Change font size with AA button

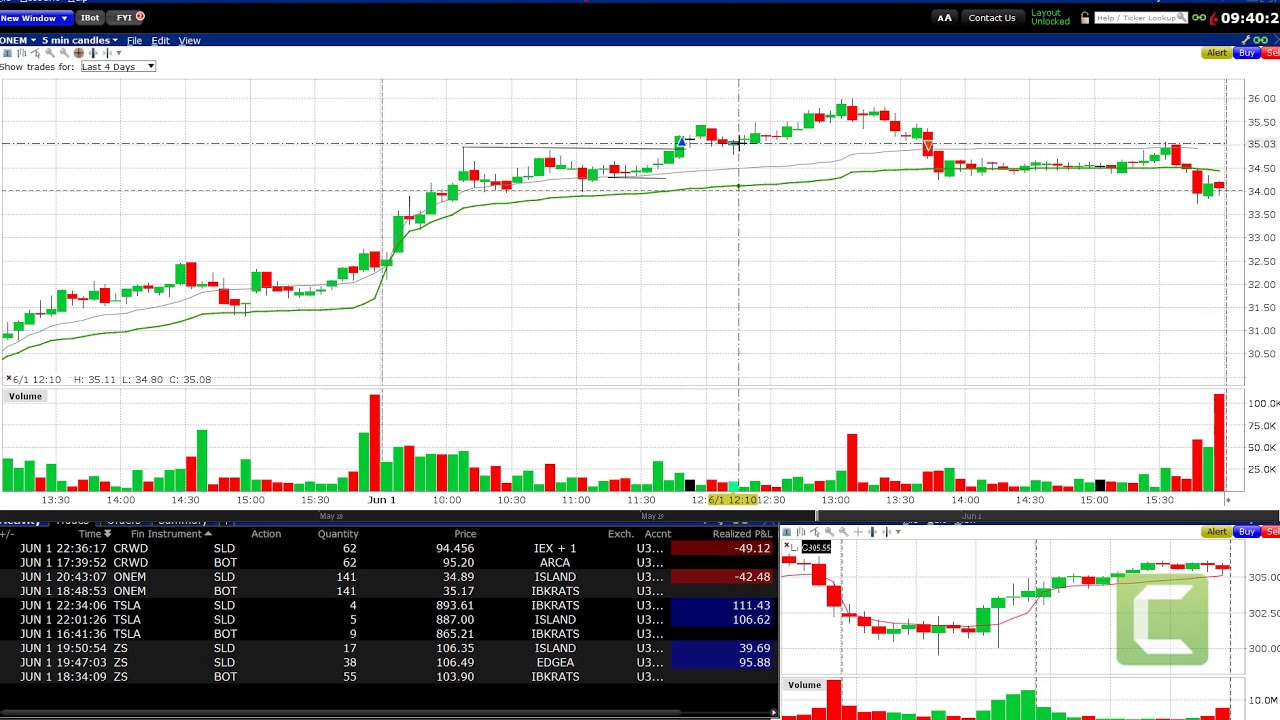click(944, 18)
